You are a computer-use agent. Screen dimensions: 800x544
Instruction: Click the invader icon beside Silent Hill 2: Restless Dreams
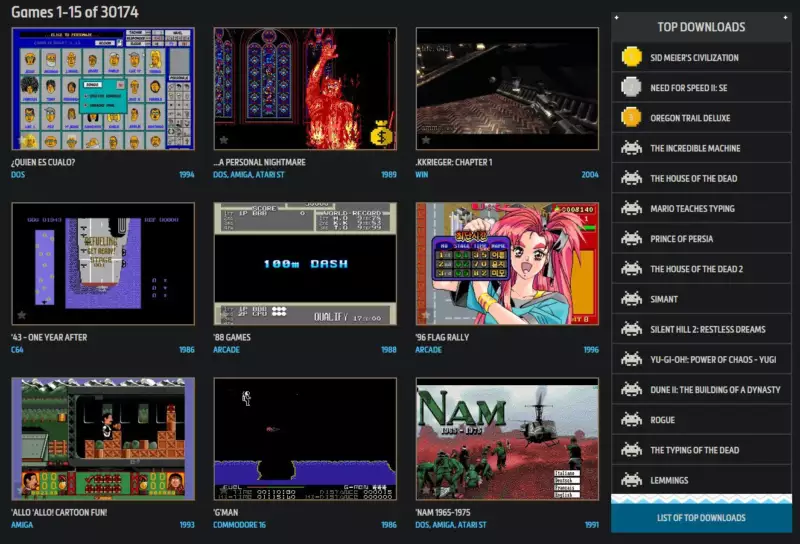[x=631, y=329]
